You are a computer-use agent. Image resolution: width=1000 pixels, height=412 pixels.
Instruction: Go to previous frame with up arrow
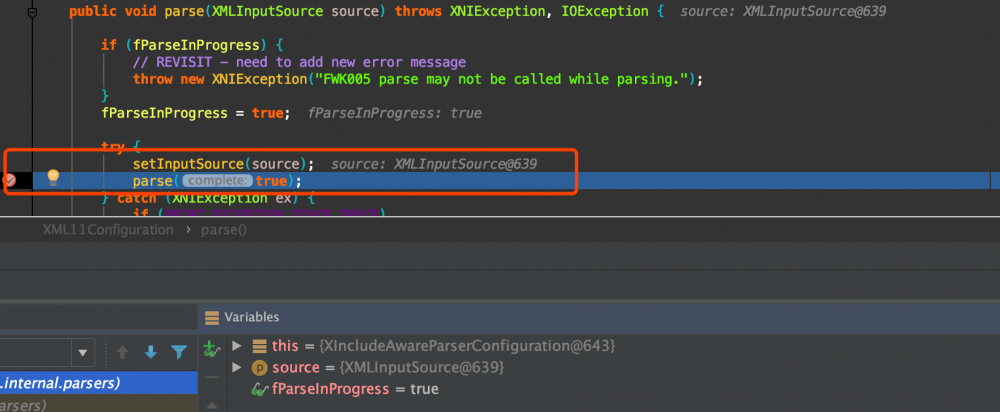pos(123,352)
